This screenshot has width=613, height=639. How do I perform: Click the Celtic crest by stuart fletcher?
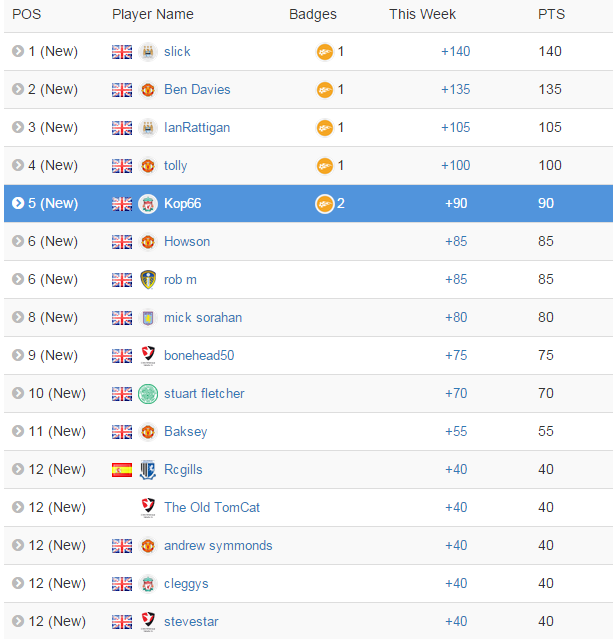147,394
